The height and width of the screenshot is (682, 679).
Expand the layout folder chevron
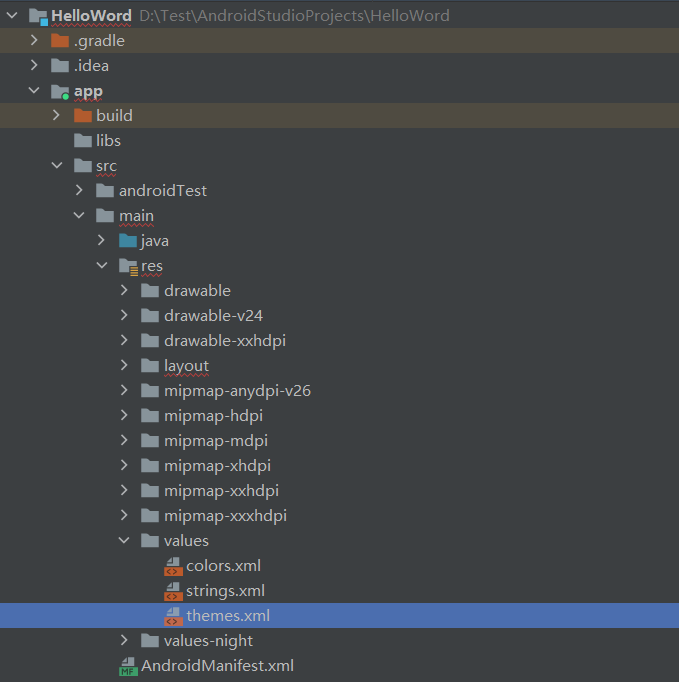coord(124,365)
